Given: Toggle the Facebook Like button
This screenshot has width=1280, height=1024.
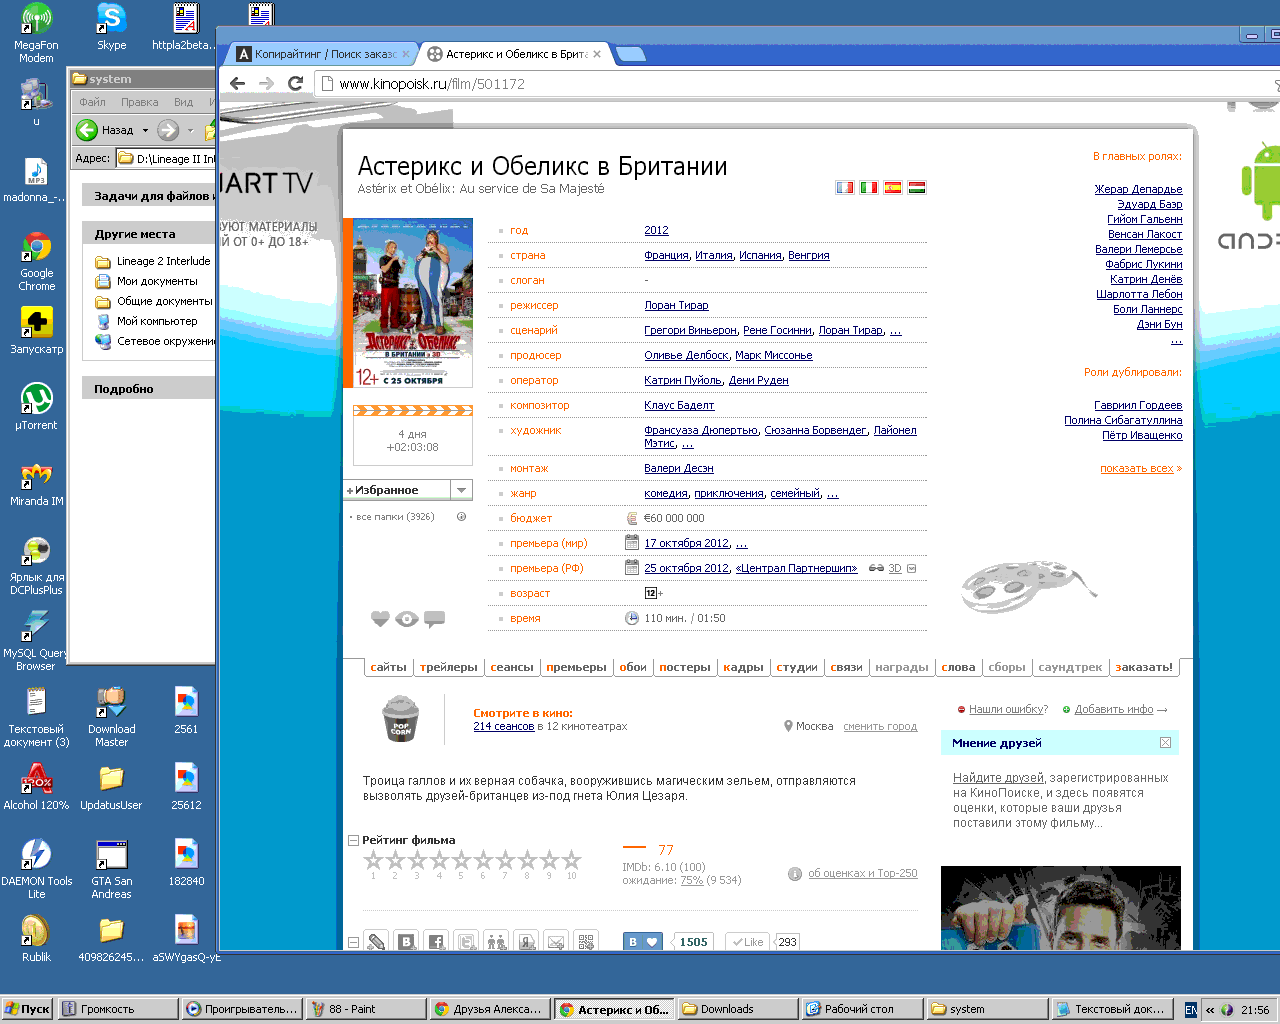Looking at the screenshot, I should (x=746, y=942).
